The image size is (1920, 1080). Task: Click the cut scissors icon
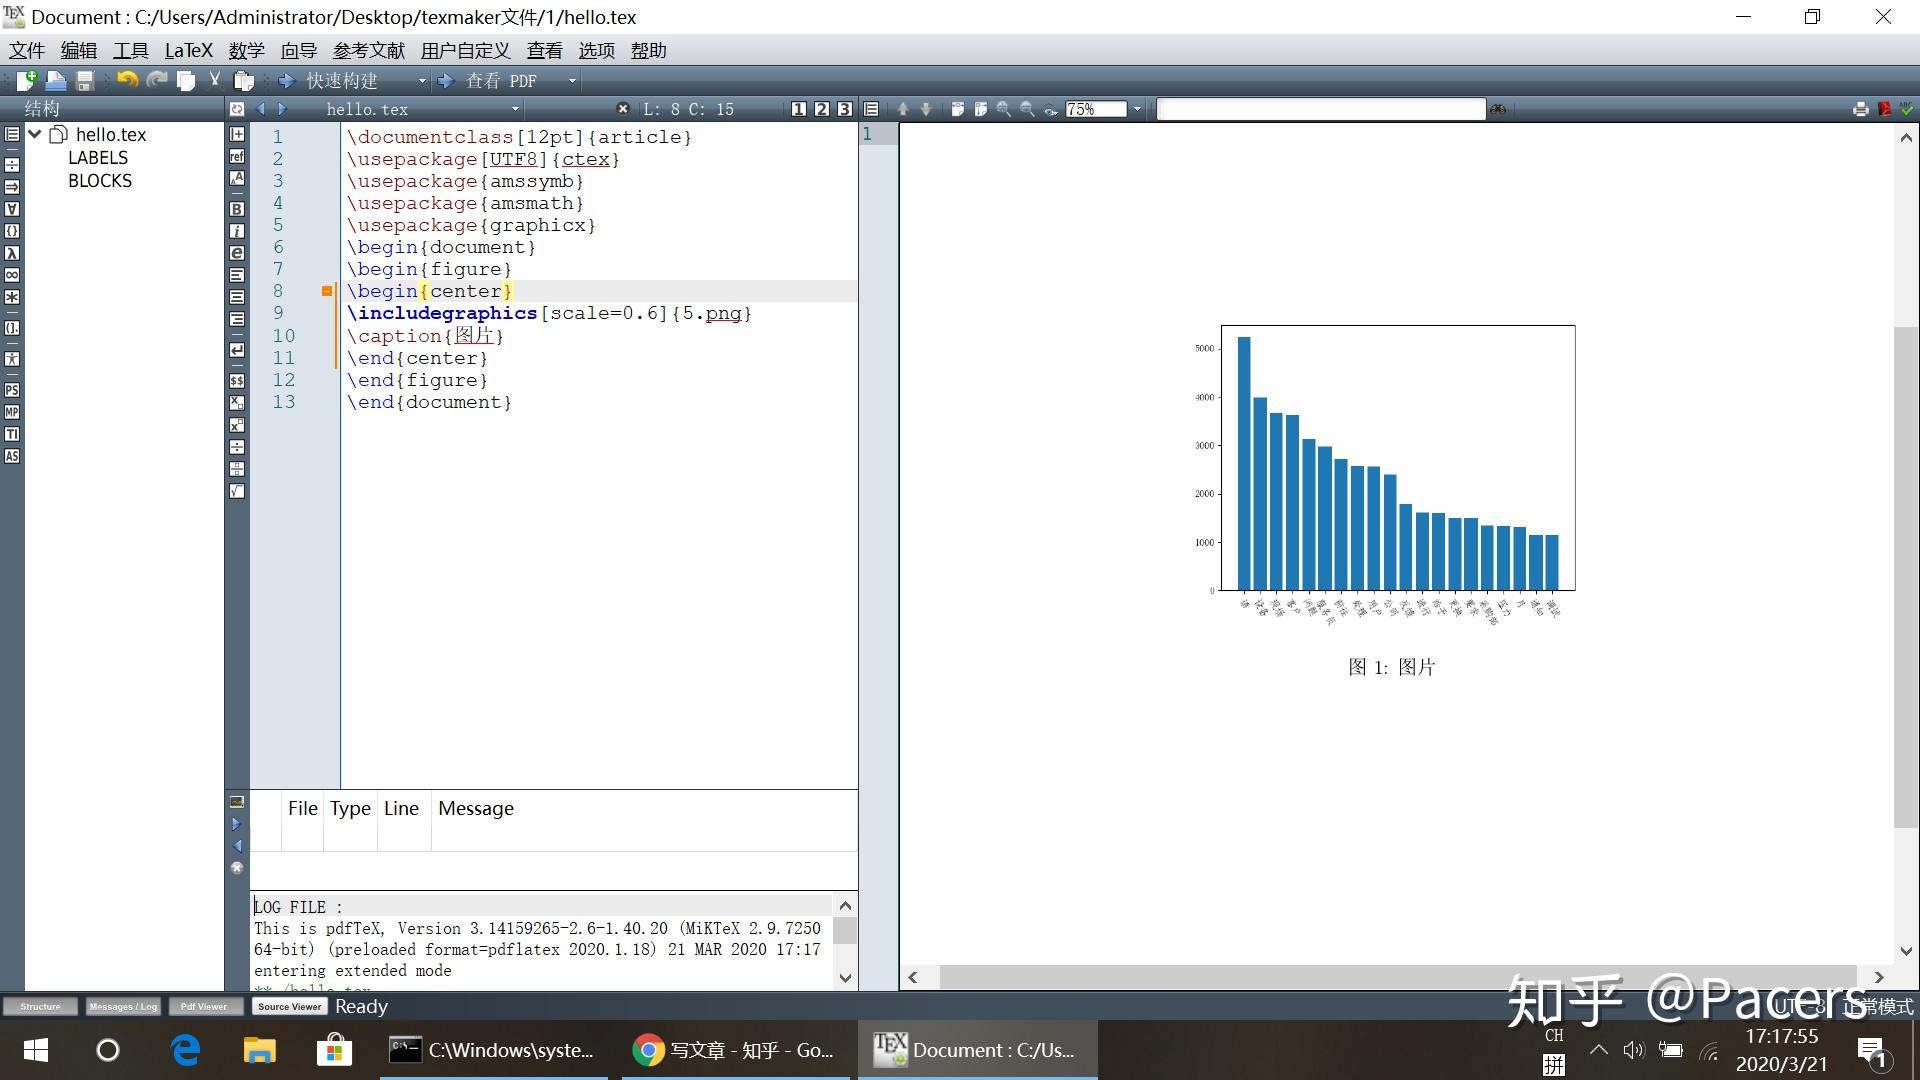tap(214, 81)
